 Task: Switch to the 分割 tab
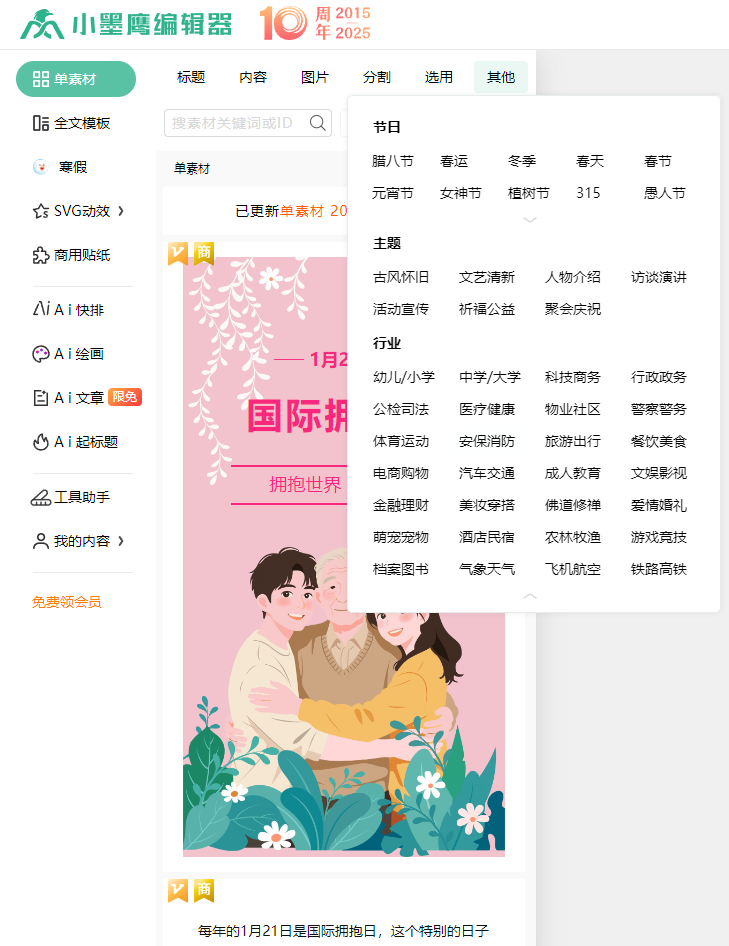377,77
